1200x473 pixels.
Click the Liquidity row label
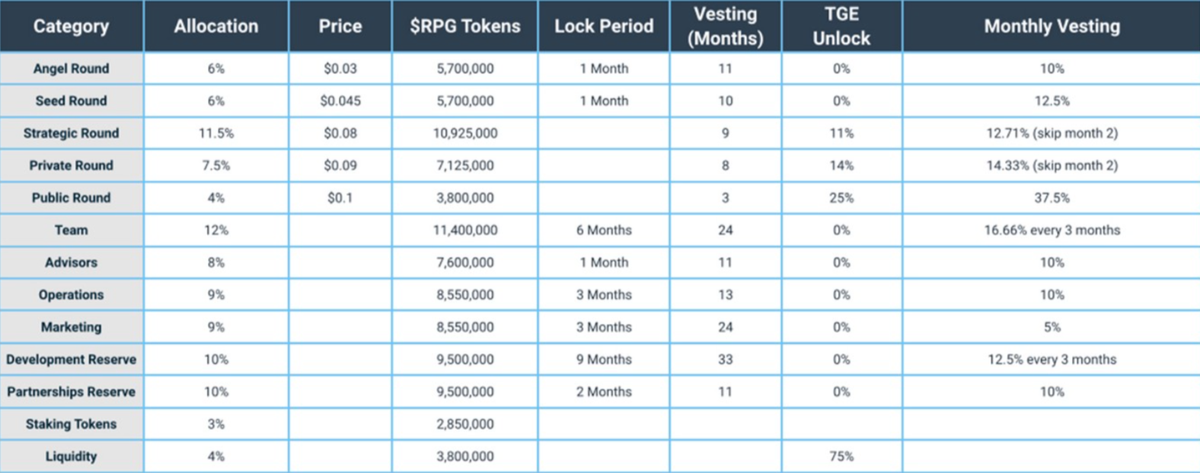[x=71, y=456]
